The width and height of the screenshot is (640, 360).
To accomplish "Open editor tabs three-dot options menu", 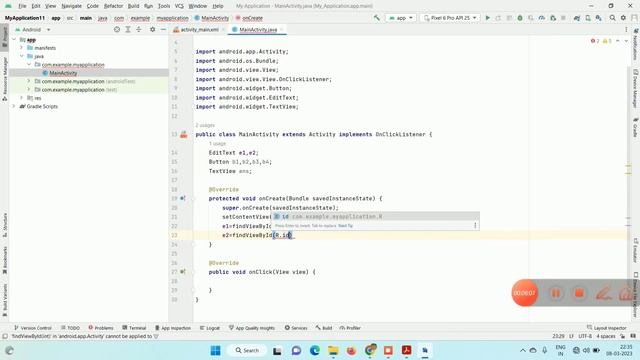I will point(626,29).
